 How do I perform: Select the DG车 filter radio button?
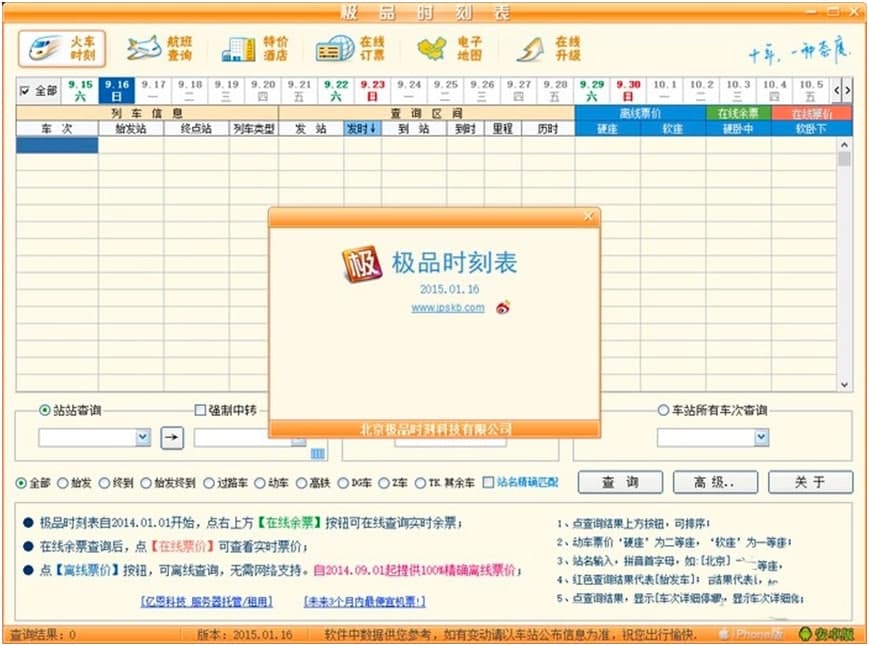coord(343,483)
